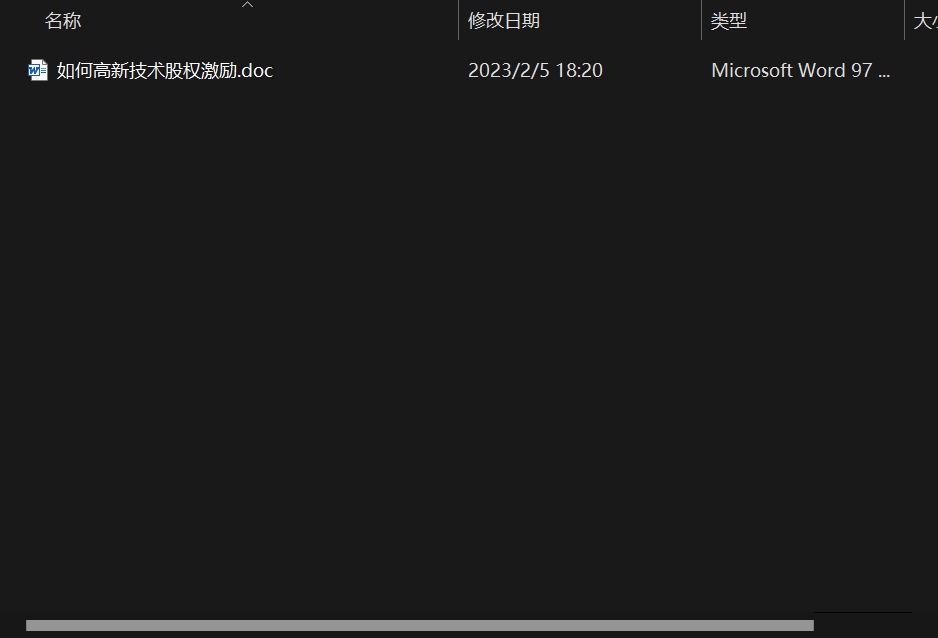Select the file named 如何高新技术股权激励.doc
938x638 pixels.
click(x=165, y=71)
